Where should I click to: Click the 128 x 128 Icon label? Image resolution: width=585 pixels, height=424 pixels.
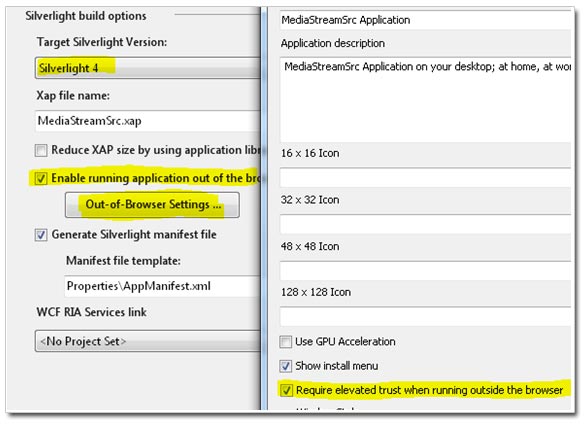tap(316, 292)
